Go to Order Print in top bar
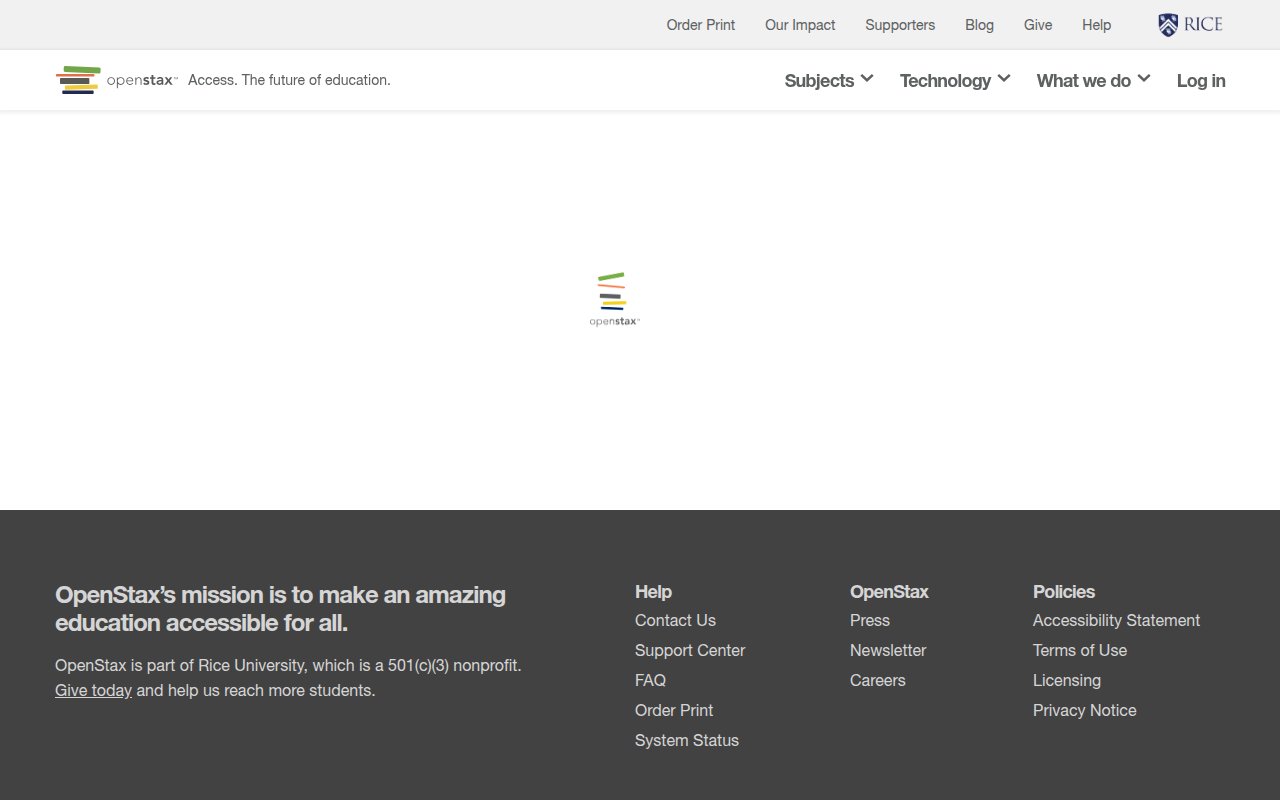This screenshot has height=800, width=1280. [701, 25]
